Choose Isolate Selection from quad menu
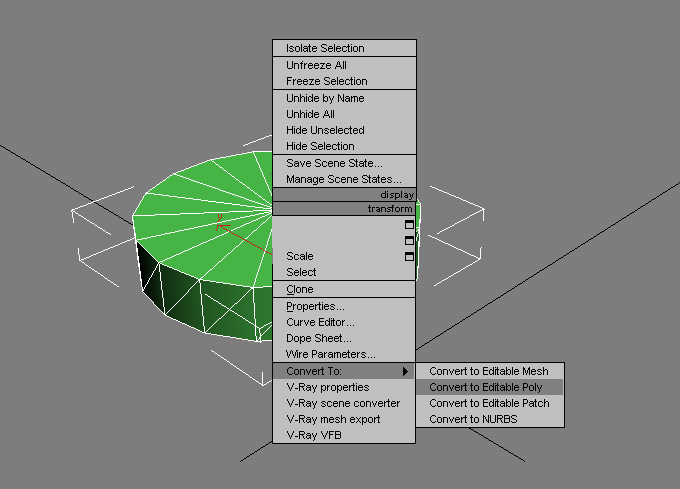Screen dimensions: 680x489 pyautogui.click(x=344, y=48)
